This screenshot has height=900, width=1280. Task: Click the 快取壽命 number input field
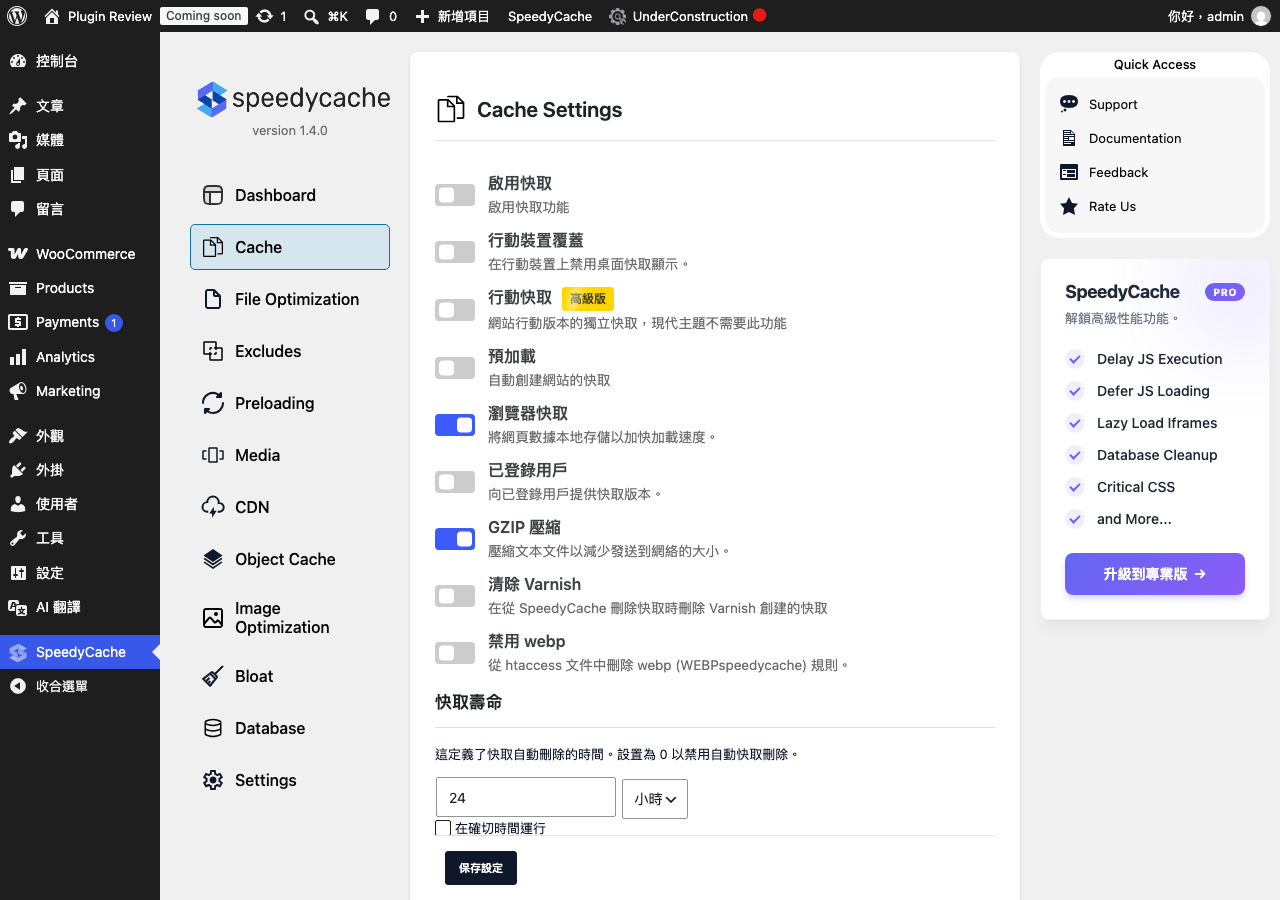coord(526,798)
